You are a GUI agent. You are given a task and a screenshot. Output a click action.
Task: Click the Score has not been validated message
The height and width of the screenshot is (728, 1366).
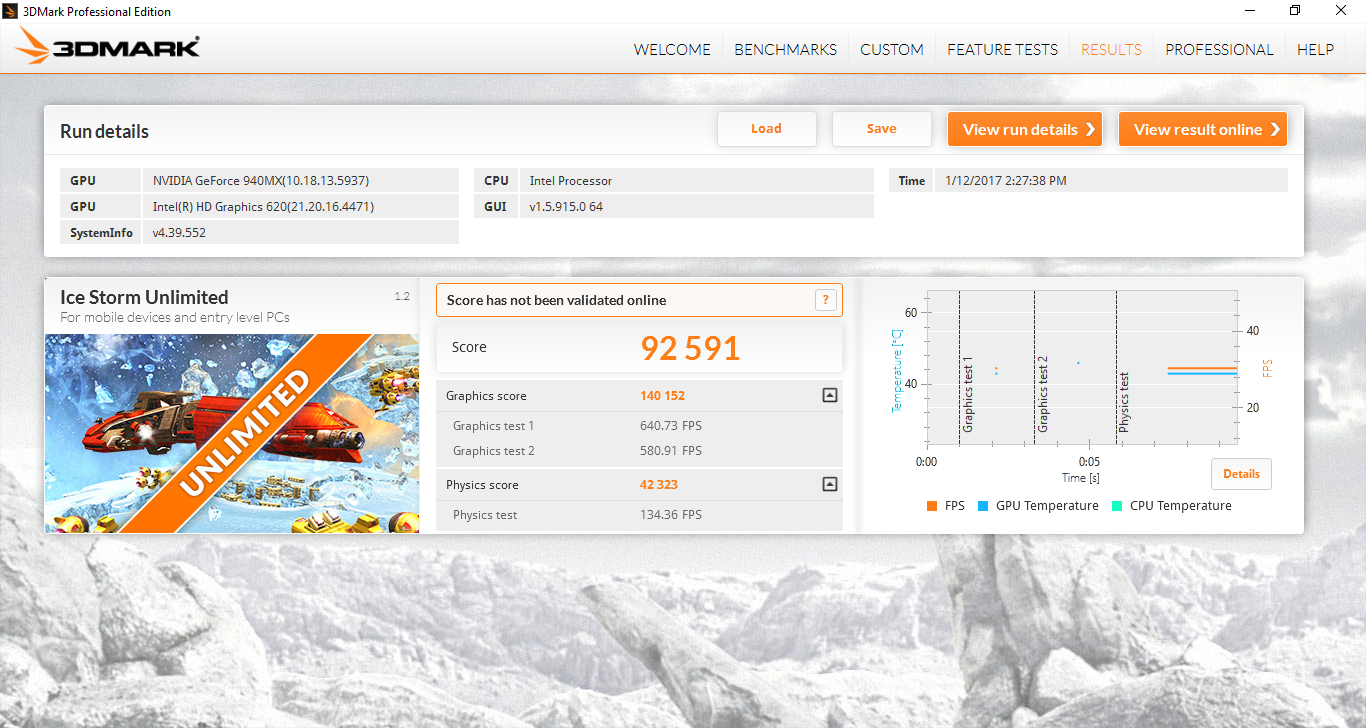(x=556, y=300)
